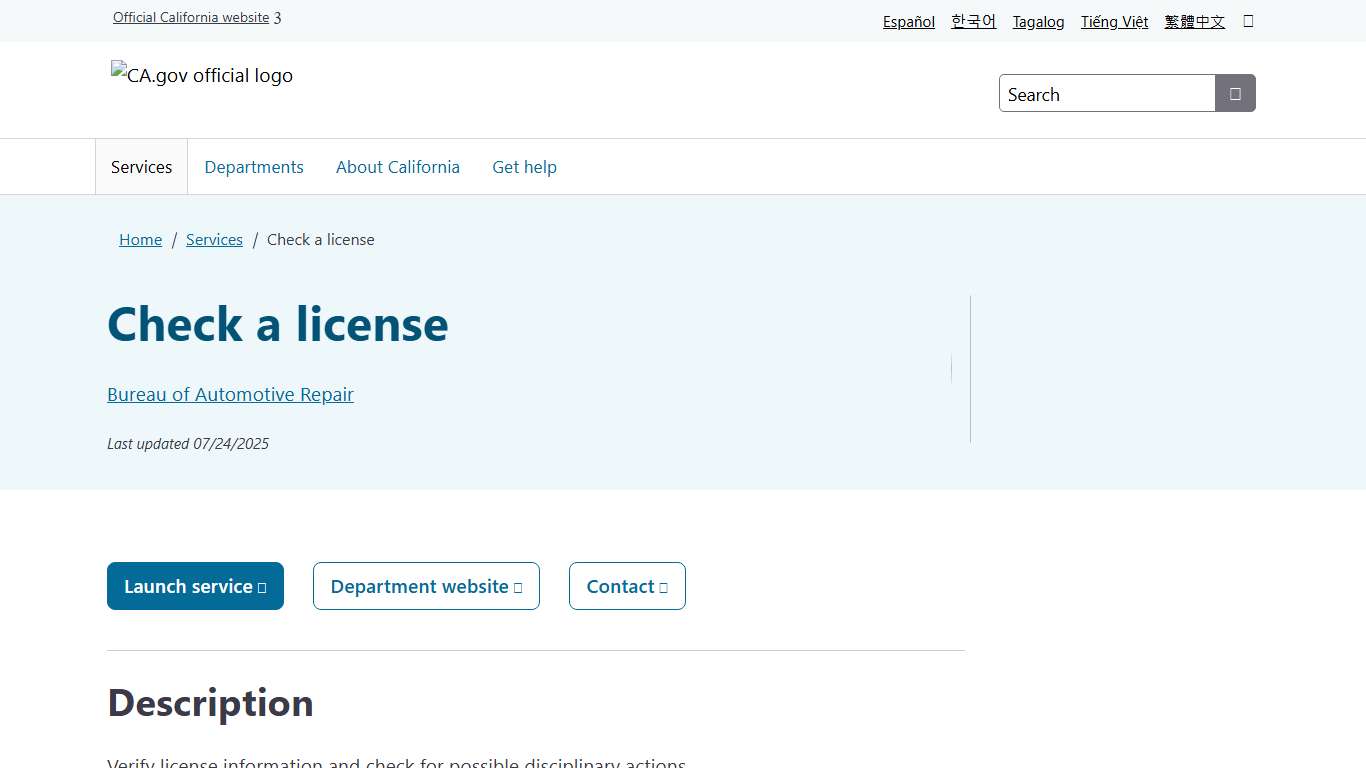Open the Services navigation menu
This screenshot has width=1366, height=768.
tap(141, 167)
